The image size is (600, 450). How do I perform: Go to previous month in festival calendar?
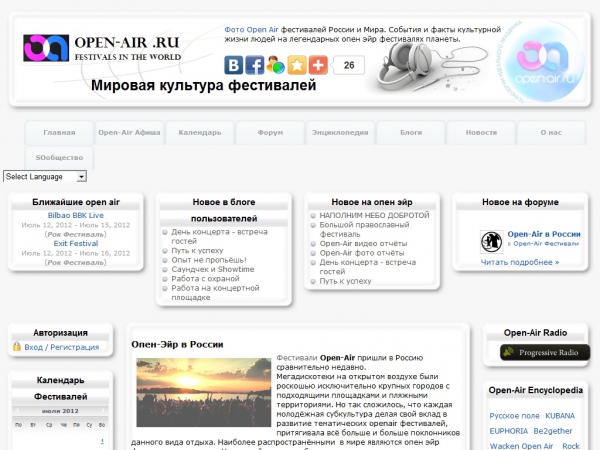coord(18,411)
